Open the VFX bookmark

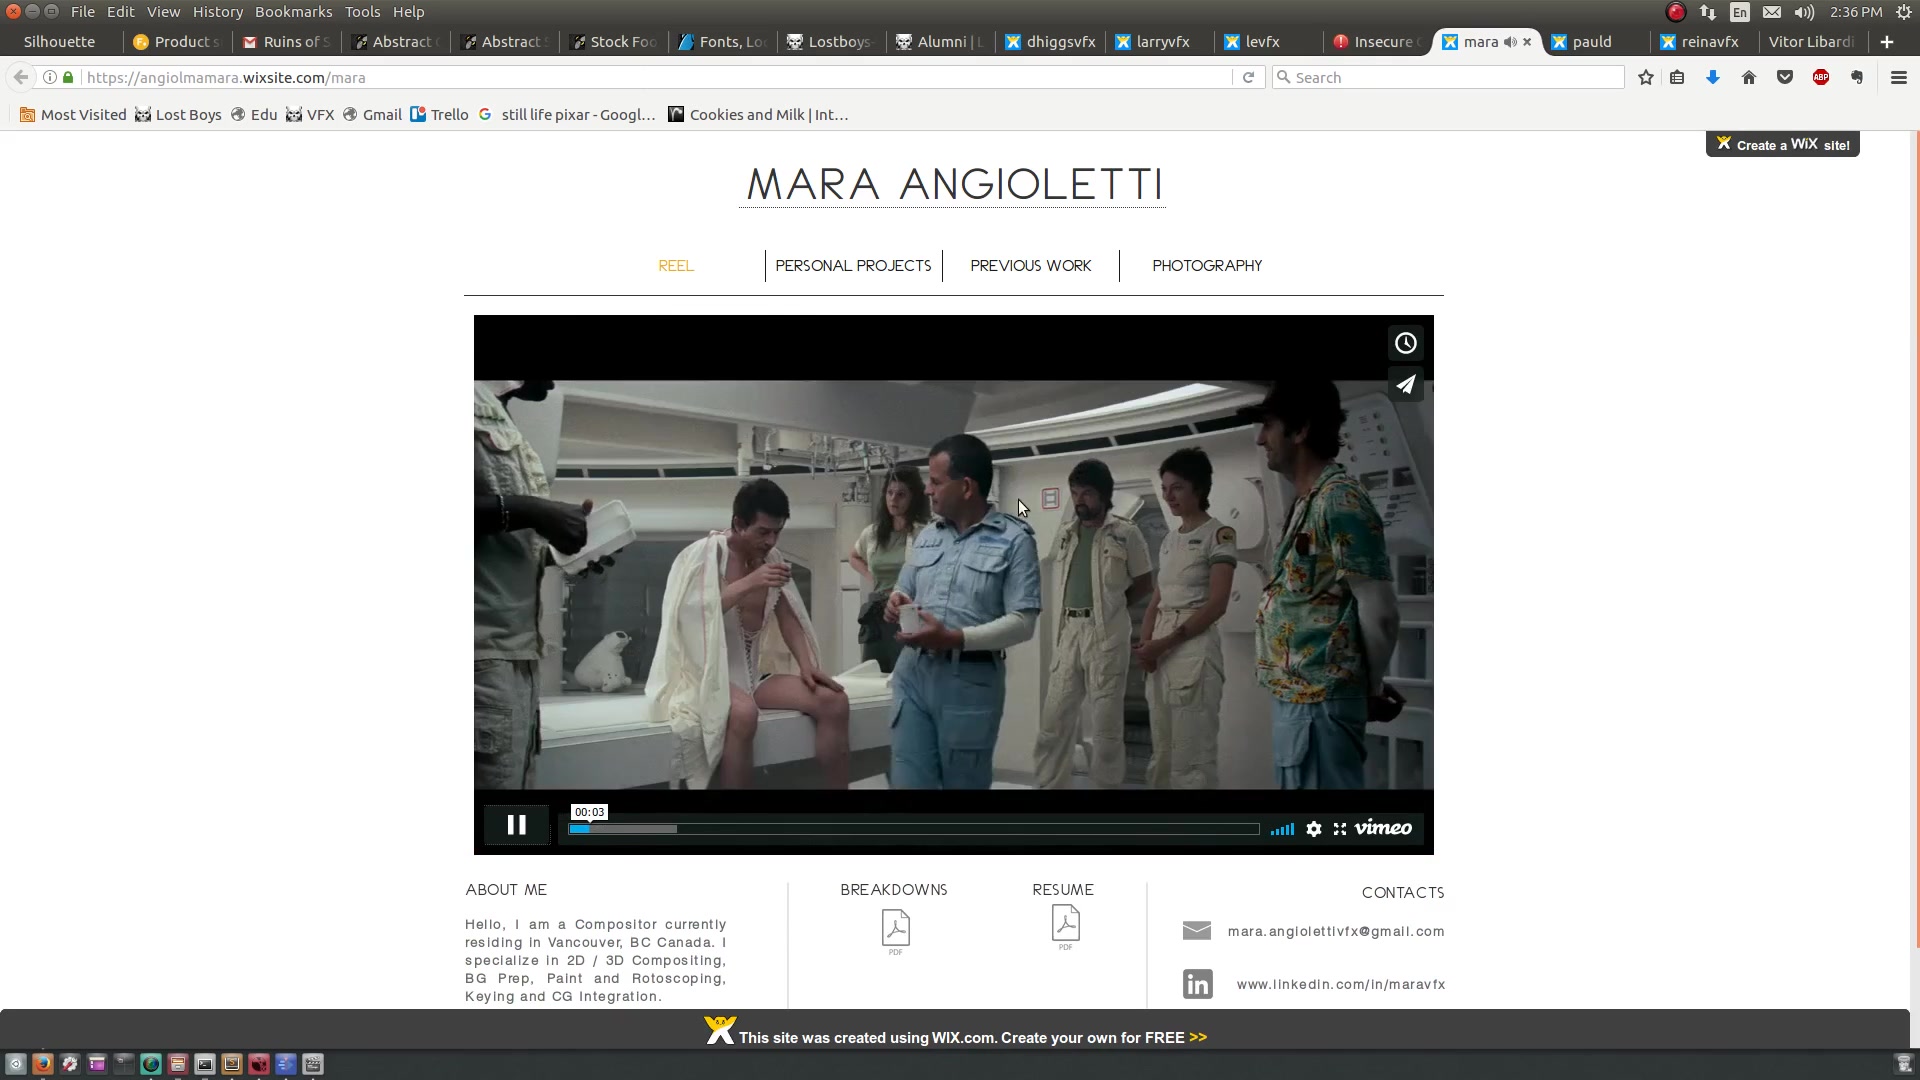coord(310,115)
